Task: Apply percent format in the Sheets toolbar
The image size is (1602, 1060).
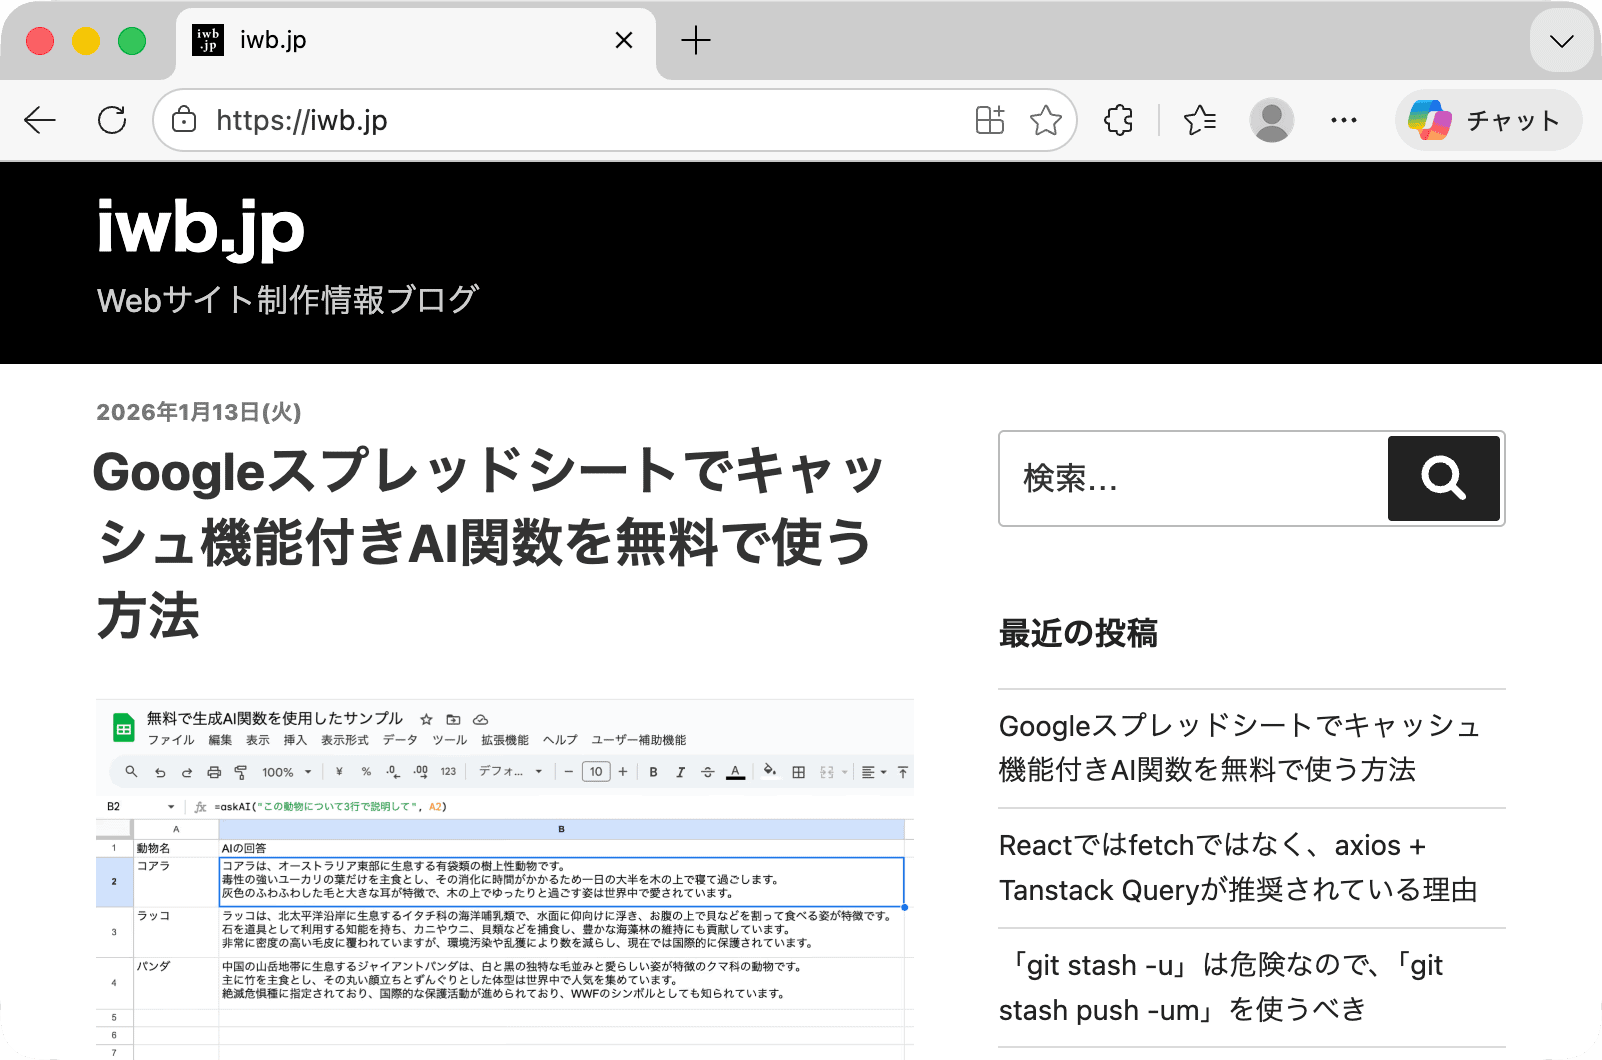Action: tap(365, 772)
